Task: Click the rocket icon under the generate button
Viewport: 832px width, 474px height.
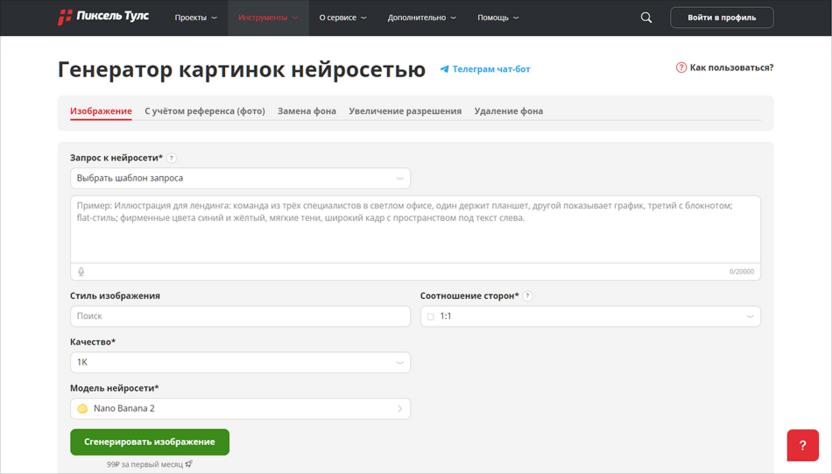Action: (189, 464)
